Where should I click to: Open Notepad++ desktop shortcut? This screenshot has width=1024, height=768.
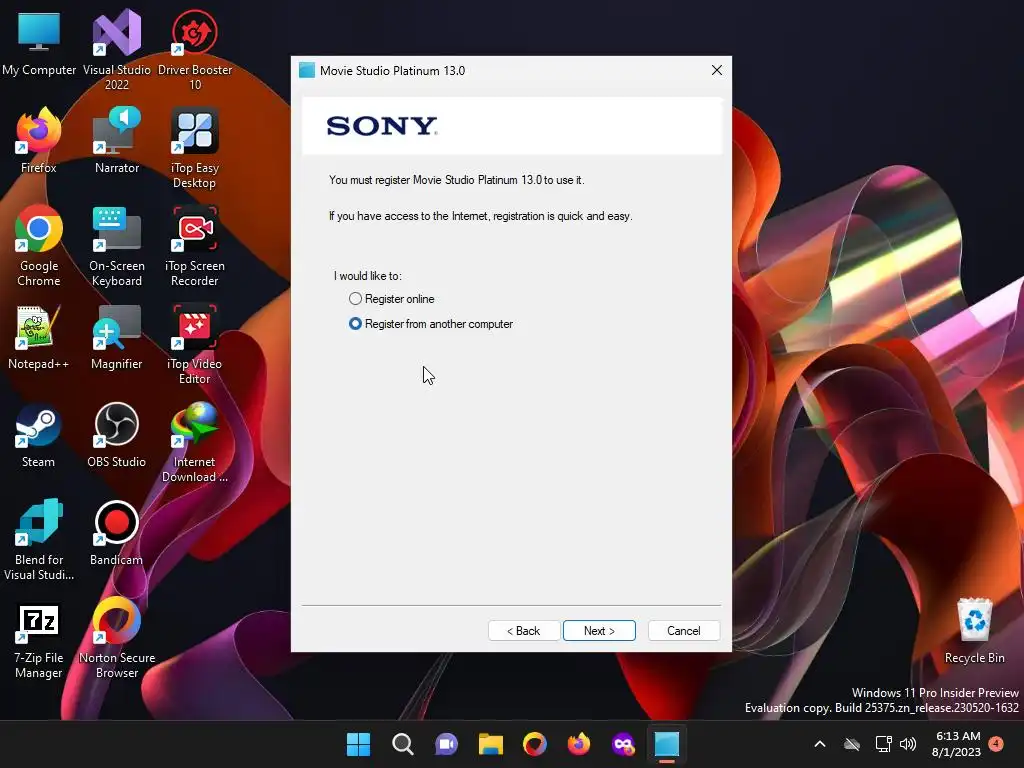click(39, 337)
